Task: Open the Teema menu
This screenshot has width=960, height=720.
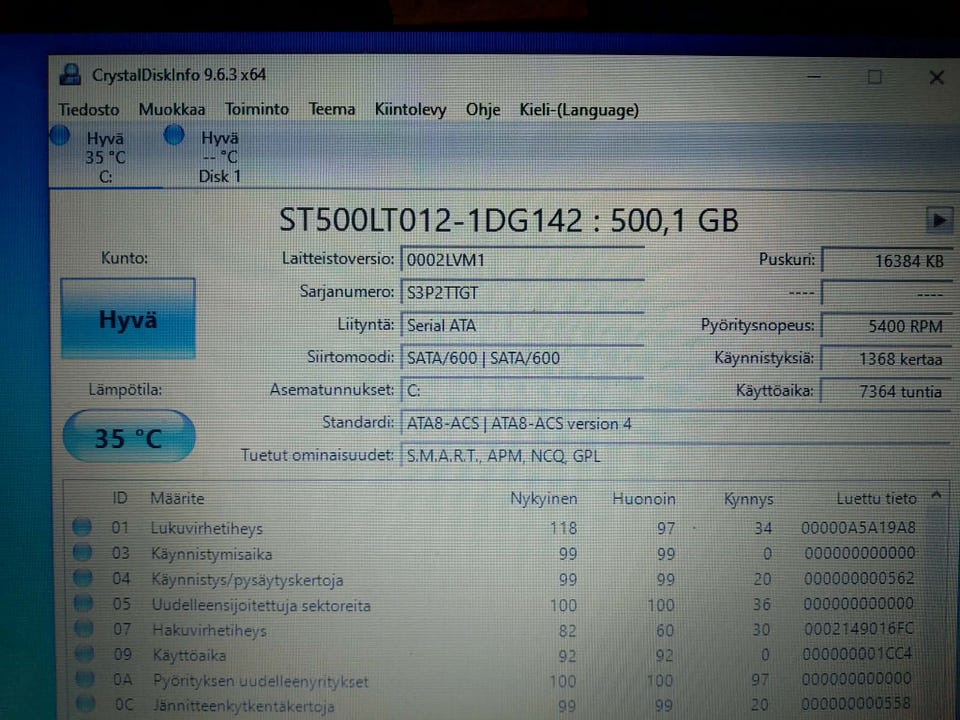Action: (x=332, y=110)
